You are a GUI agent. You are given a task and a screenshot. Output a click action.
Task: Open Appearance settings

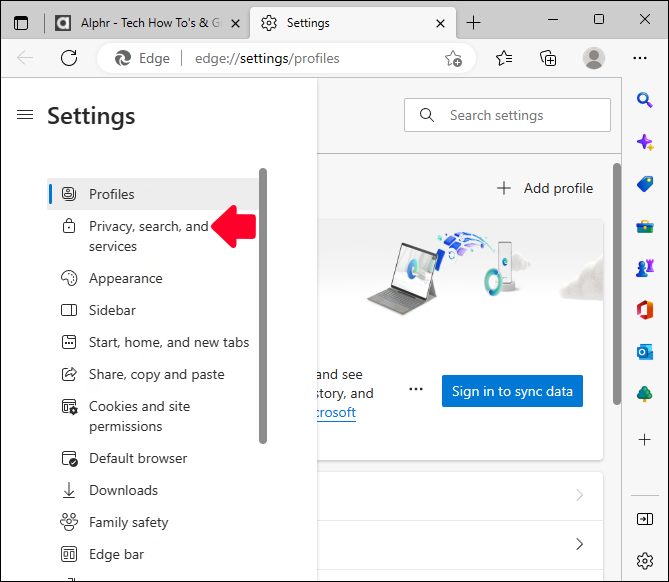pos(153,278)
